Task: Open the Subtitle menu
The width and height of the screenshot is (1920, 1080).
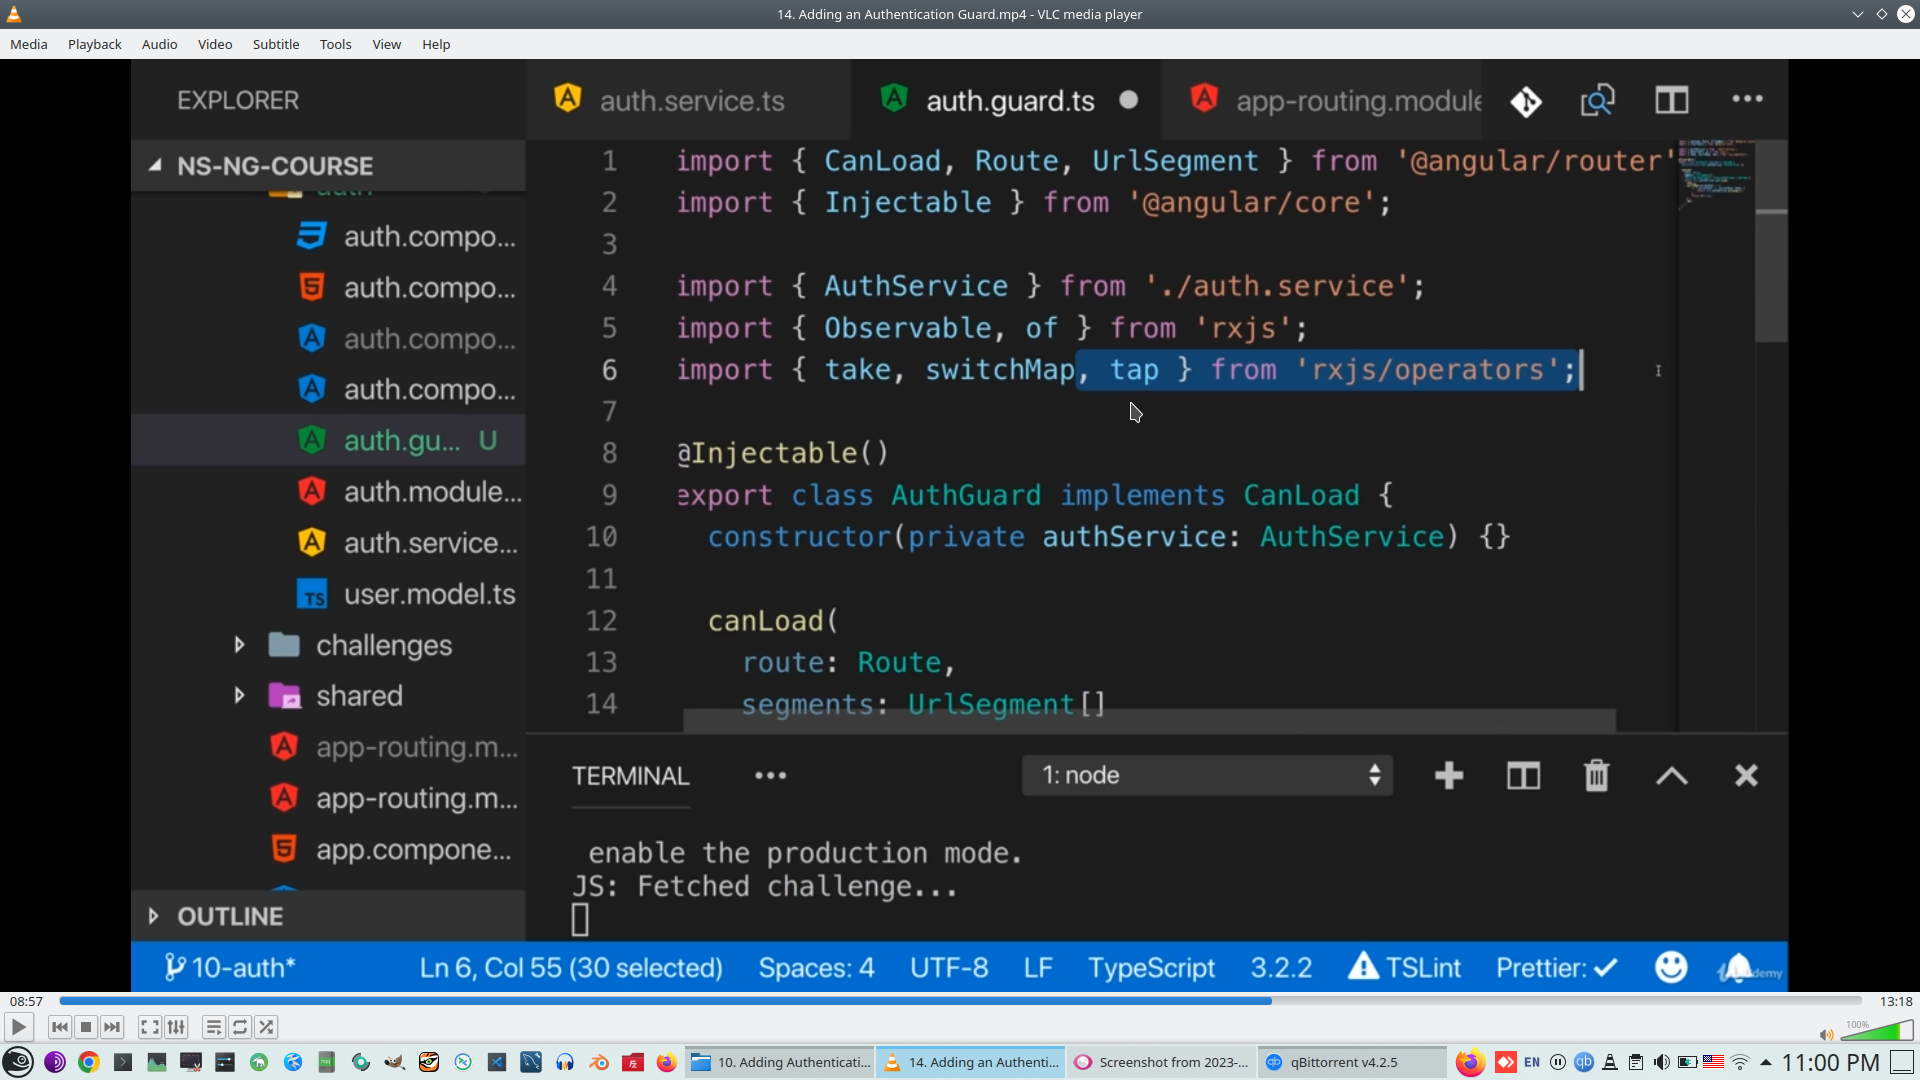Action: tap(275, 44)
